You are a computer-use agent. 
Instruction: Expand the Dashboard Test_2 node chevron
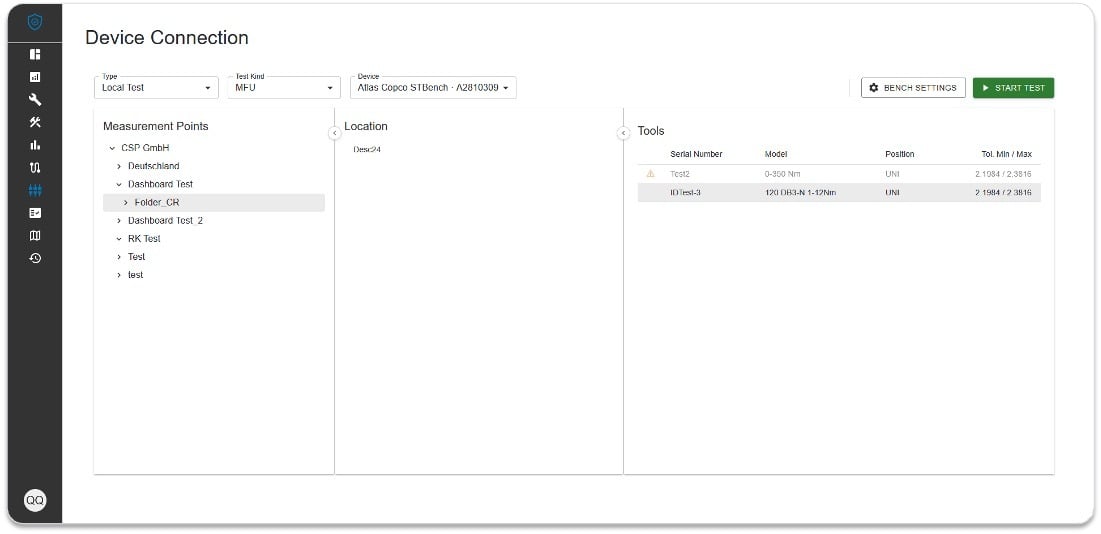click(119, 221)
